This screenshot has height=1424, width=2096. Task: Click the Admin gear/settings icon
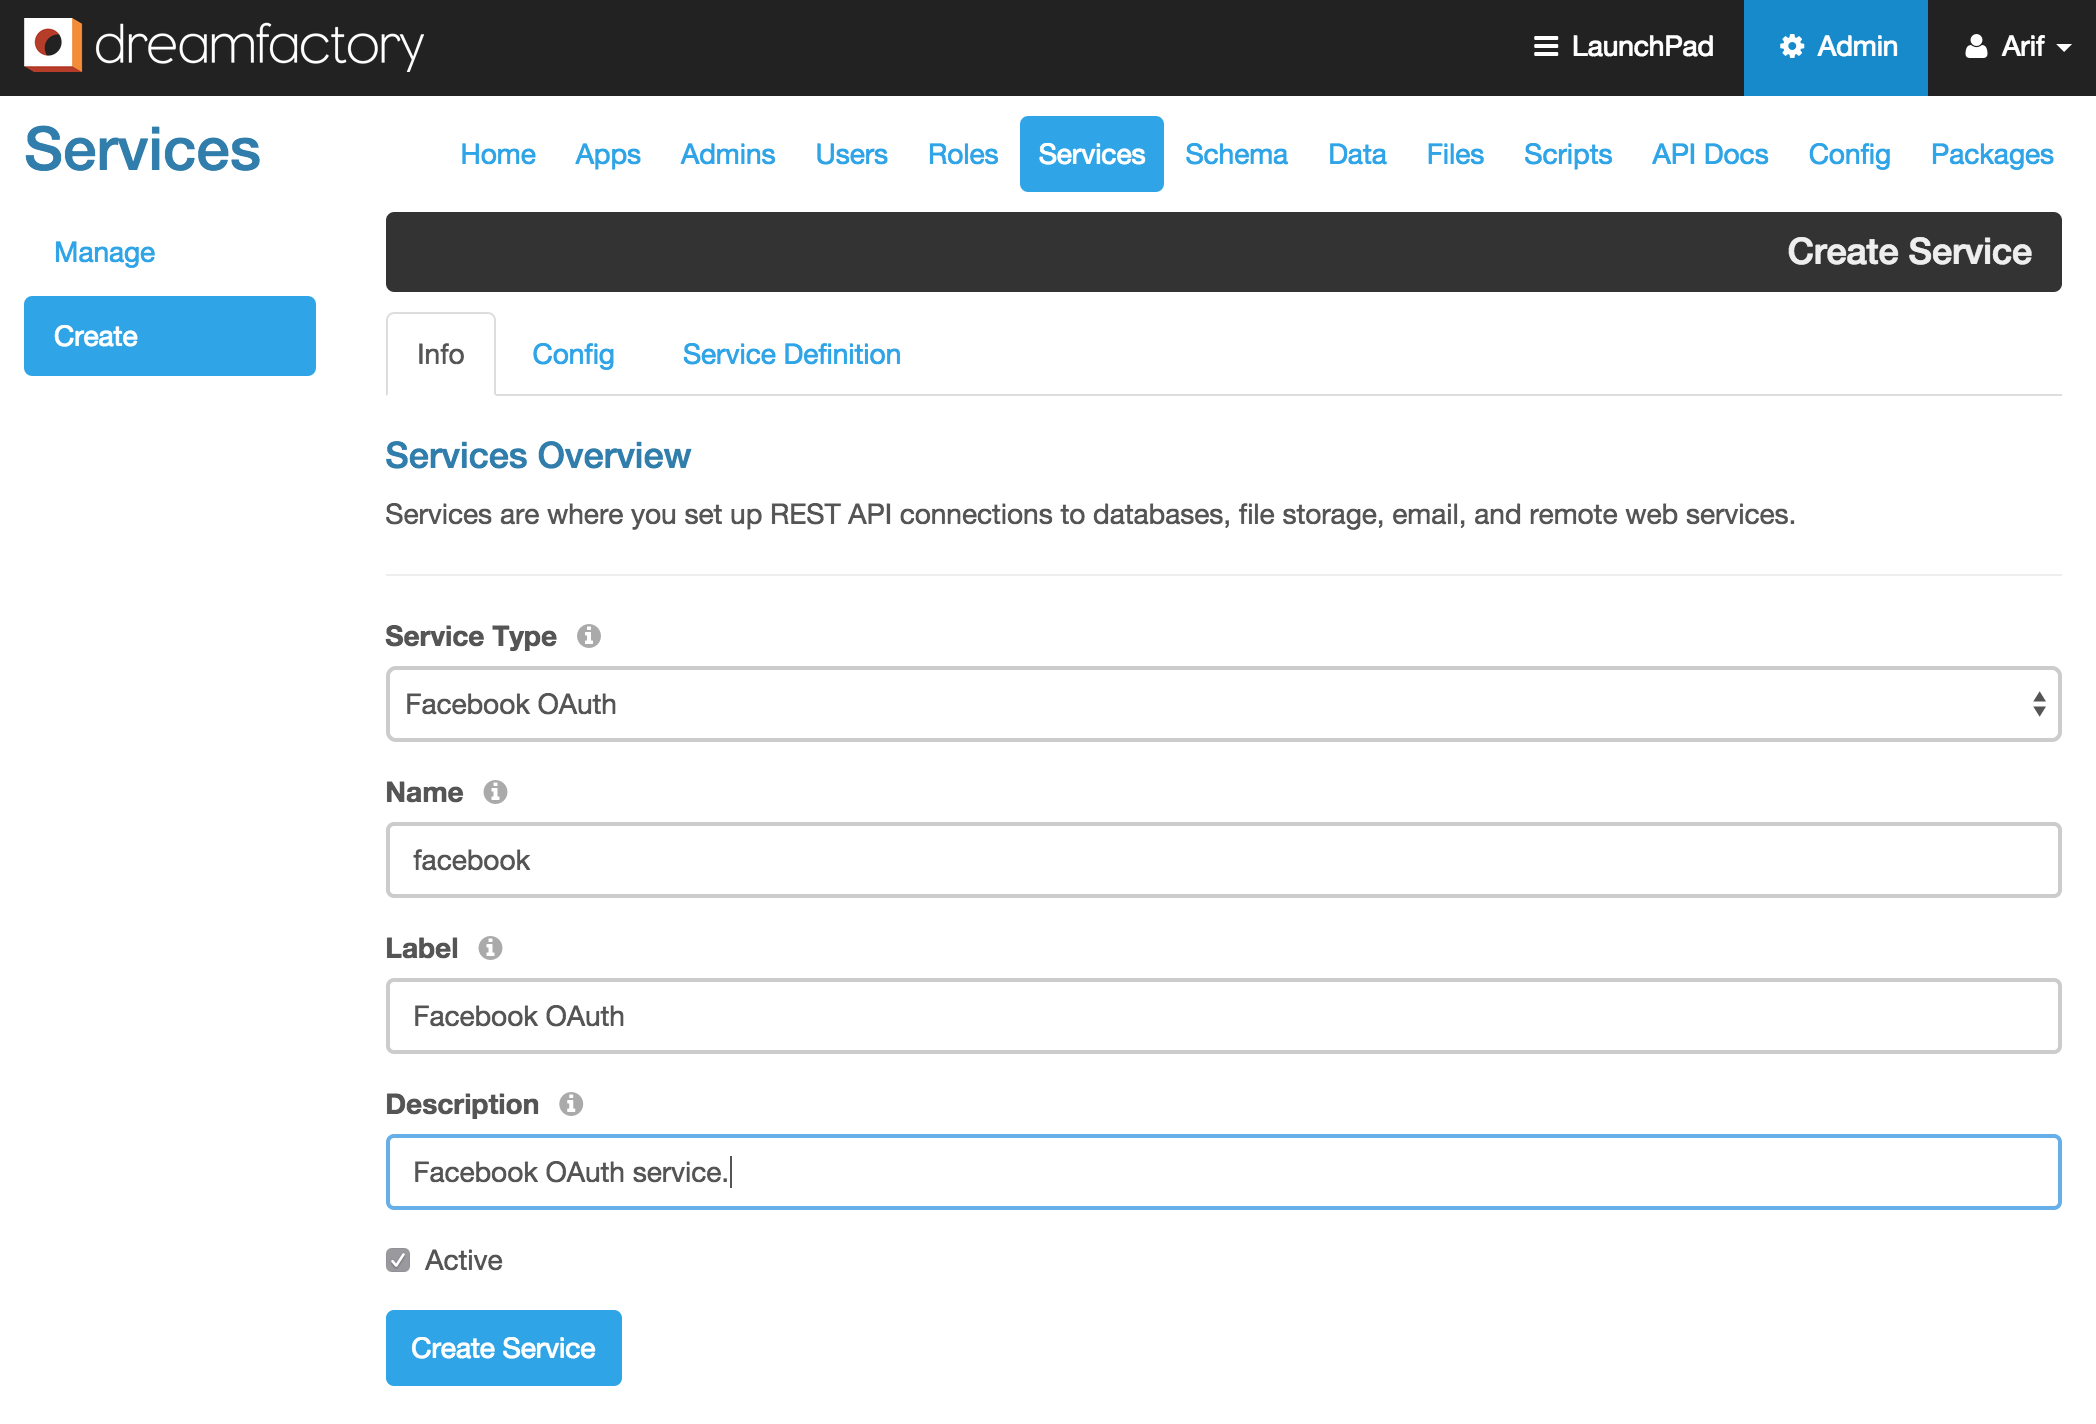click(x=1792, y=46)
